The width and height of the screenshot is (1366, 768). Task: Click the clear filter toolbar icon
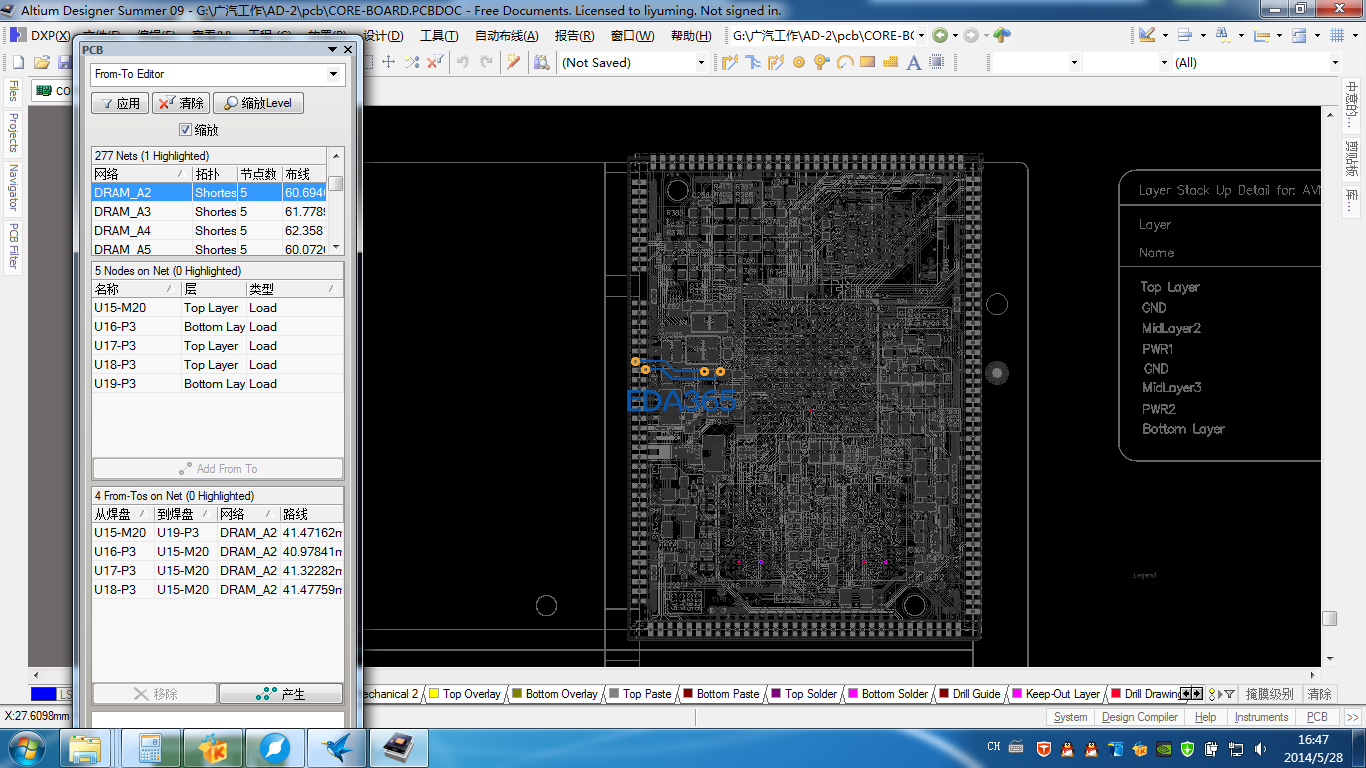point(435,62)
